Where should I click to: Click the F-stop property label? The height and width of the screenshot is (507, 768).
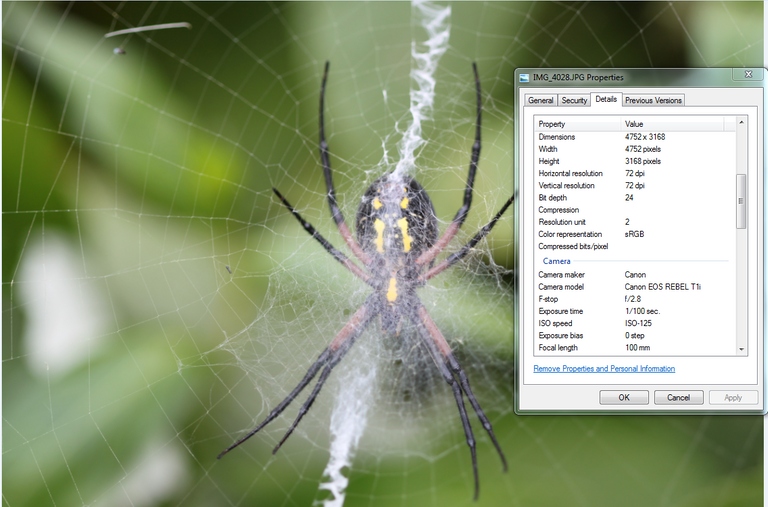[548, 299]
